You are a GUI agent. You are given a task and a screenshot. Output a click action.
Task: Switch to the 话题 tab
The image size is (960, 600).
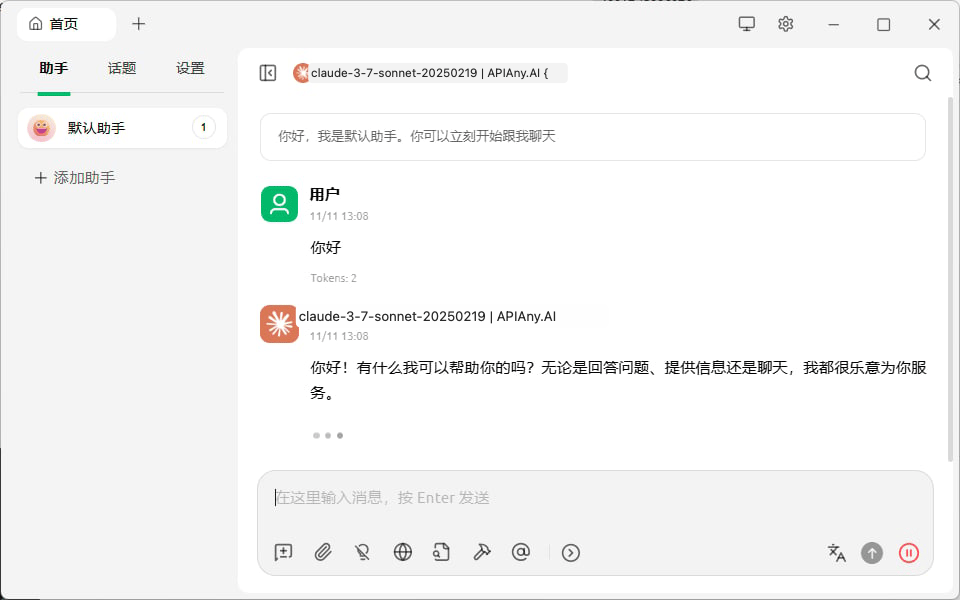[x=122, y=69]
